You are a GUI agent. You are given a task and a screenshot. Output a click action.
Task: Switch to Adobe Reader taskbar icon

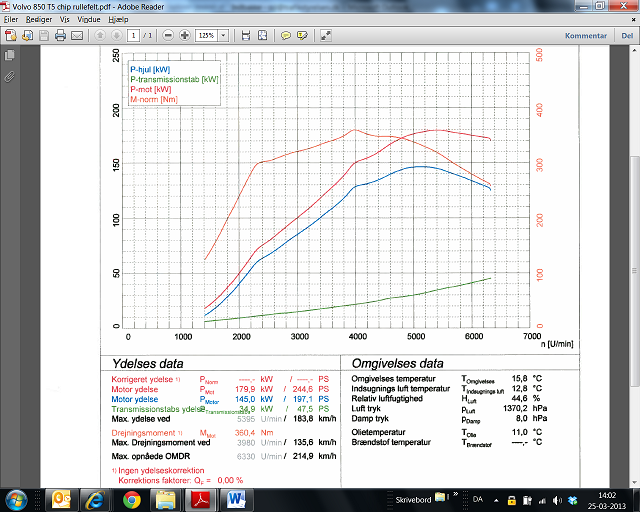[x=201, y=500]
